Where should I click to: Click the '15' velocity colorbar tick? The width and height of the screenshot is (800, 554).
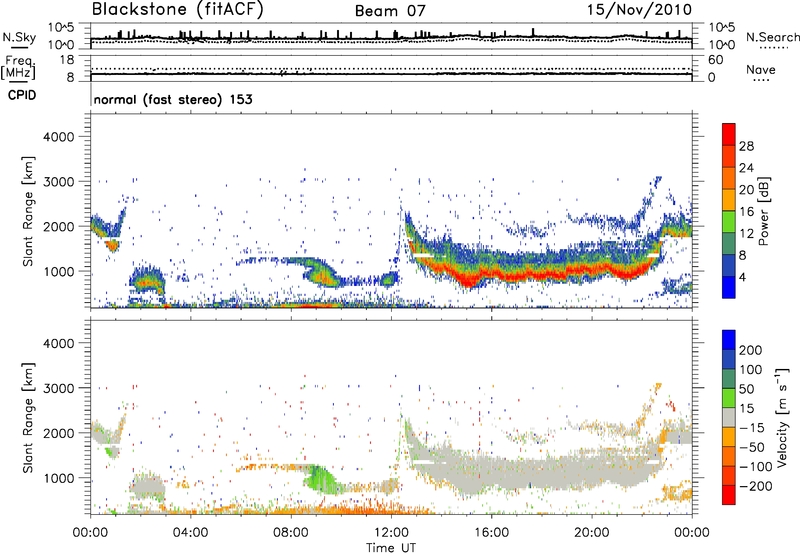tap(746, 409)
